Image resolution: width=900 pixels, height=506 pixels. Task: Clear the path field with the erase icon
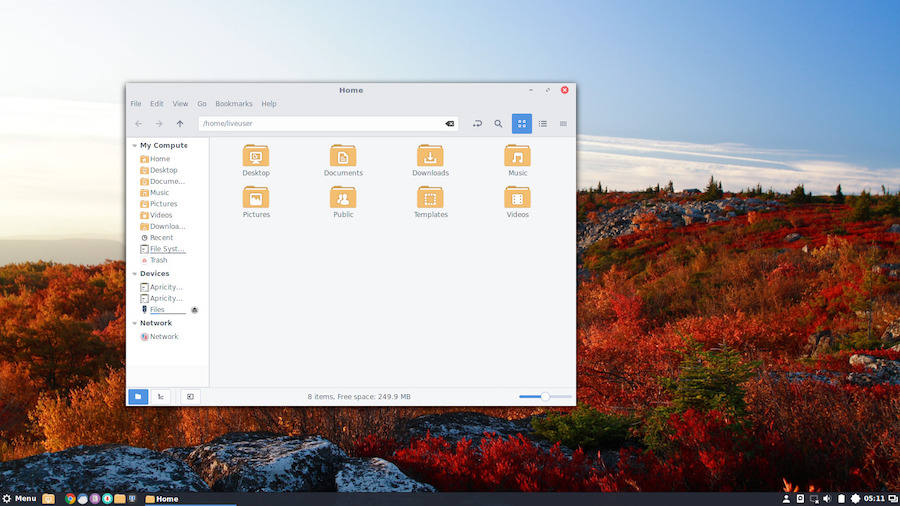(449, 124)
